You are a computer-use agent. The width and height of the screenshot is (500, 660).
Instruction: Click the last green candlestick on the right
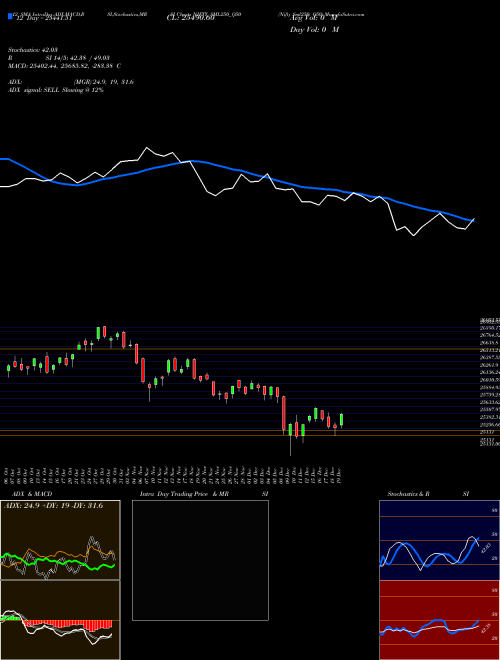pos(341,420)
